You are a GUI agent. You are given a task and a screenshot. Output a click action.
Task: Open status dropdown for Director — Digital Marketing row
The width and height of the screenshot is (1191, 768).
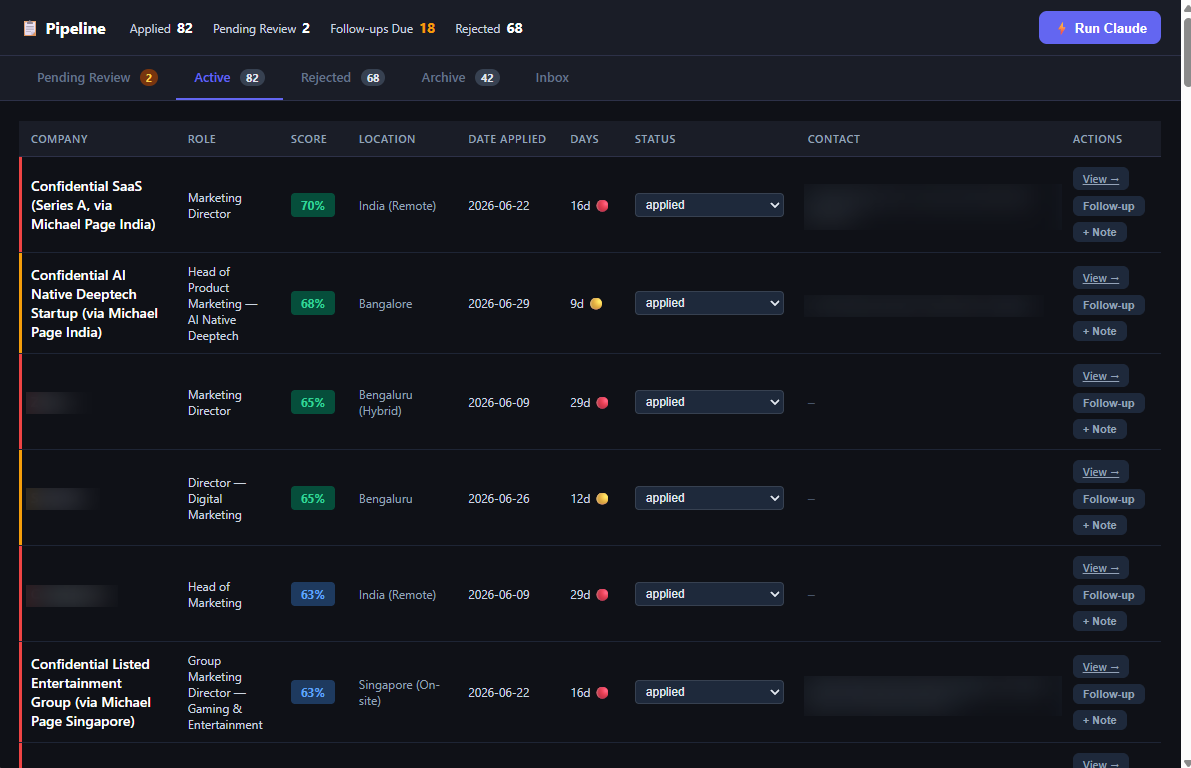coord(709,498)
